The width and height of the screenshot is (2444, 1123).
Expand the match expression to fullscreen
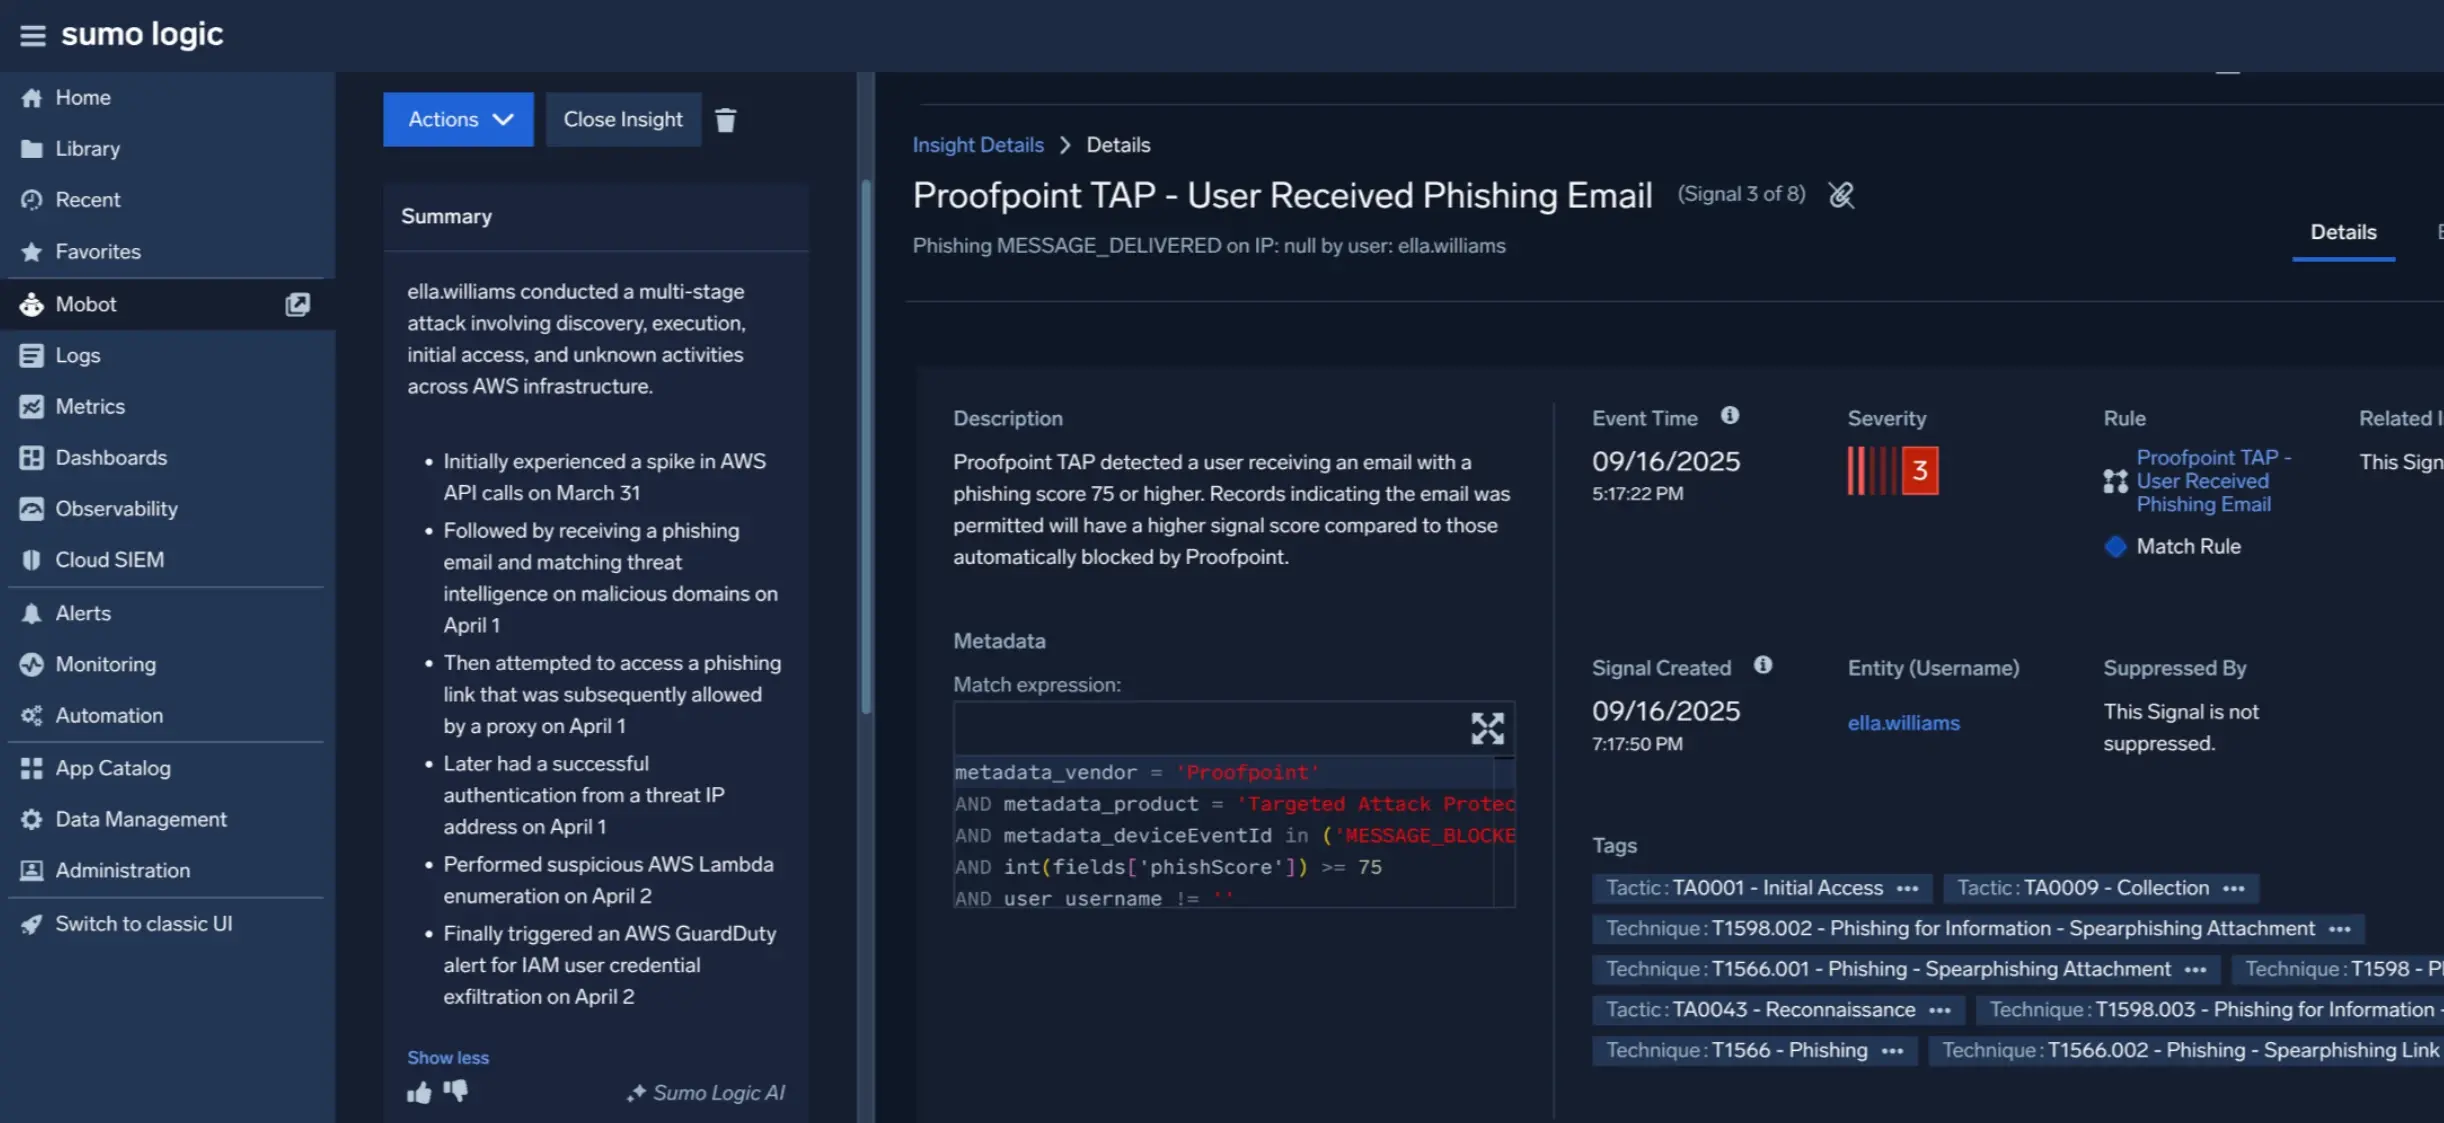click(1487, 728)
